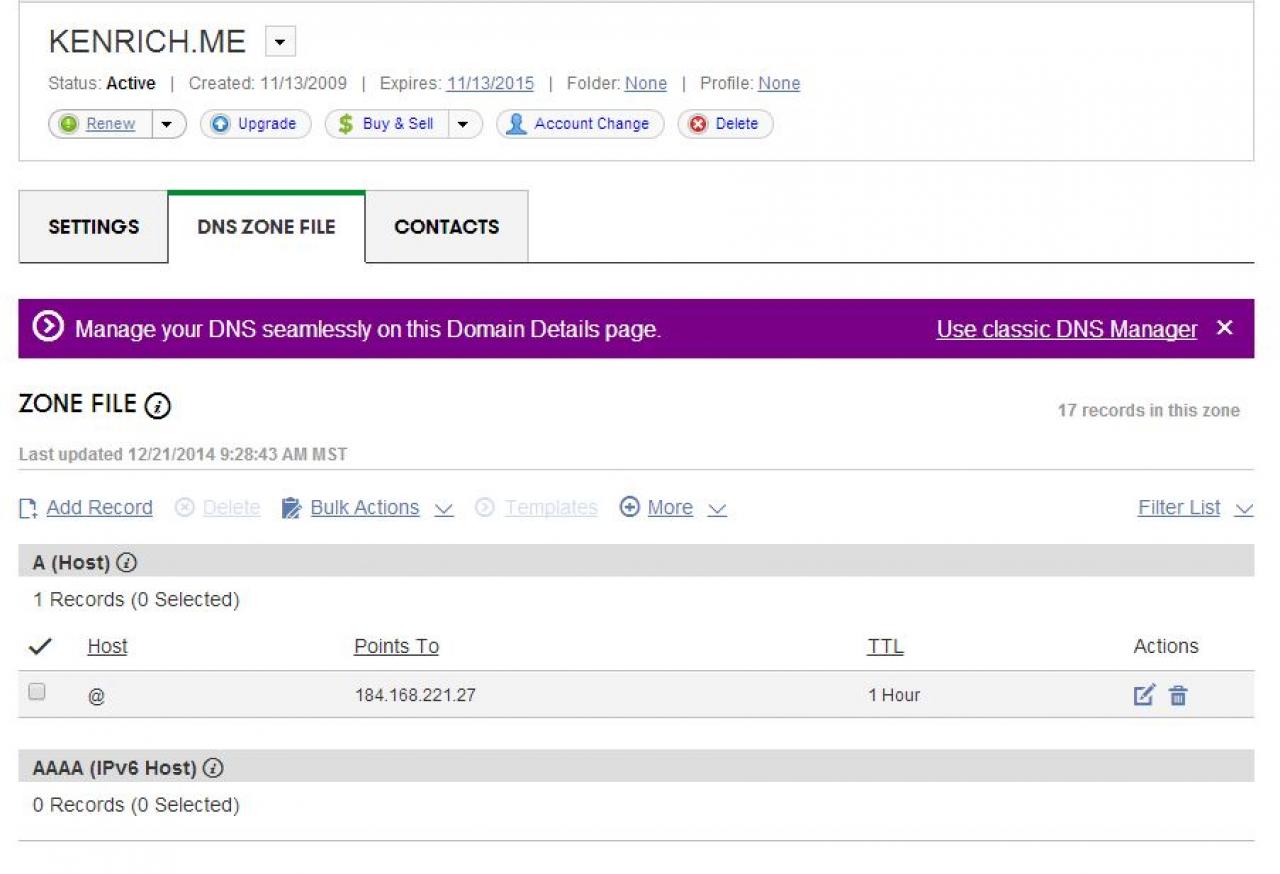Tick the checkbox for the @ host record

pos(37,691)
